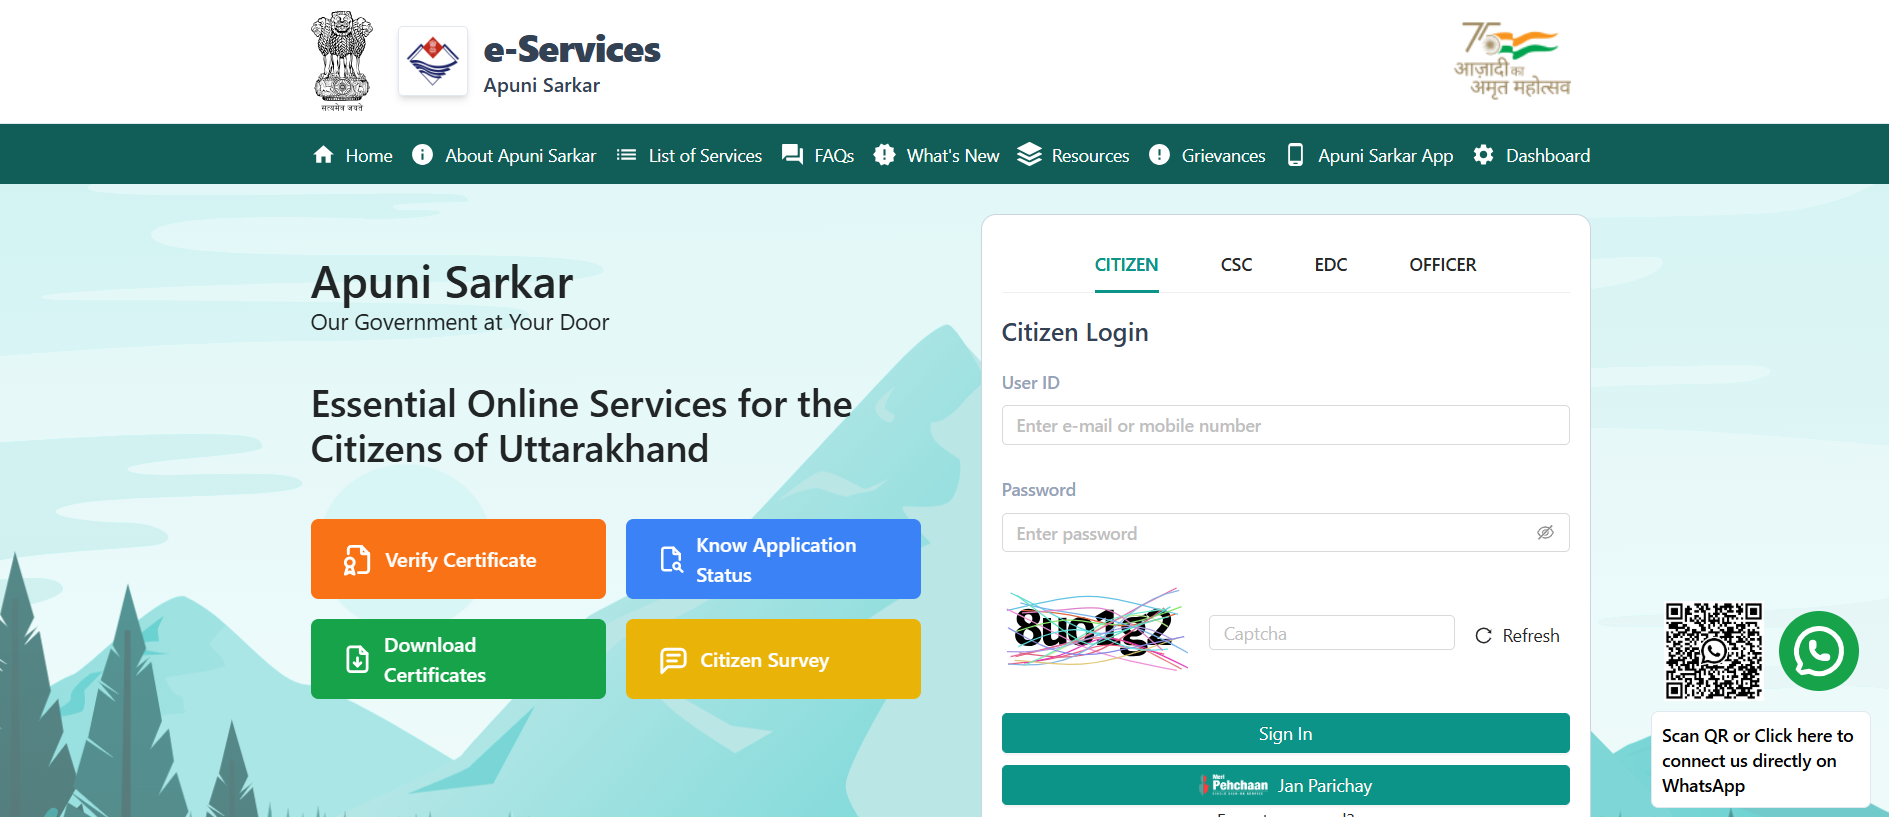Image resolution: width=1889 pixels, height=817 pixels.
Task: Click the Apuni Sarkar App phone icon
Action: 1295,155
